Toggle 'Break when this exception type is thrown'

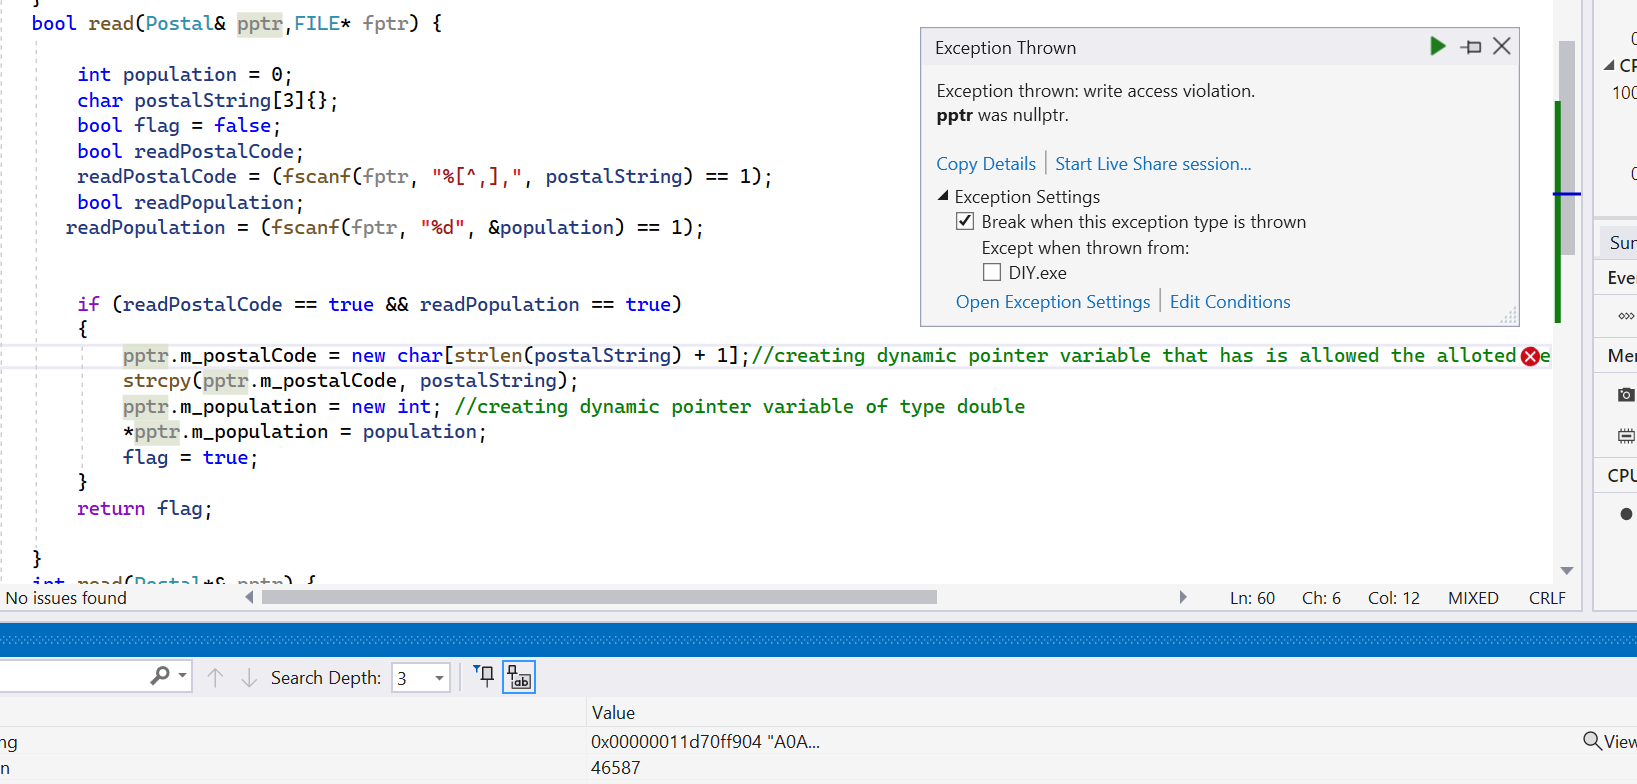click(x=965, y=221)
